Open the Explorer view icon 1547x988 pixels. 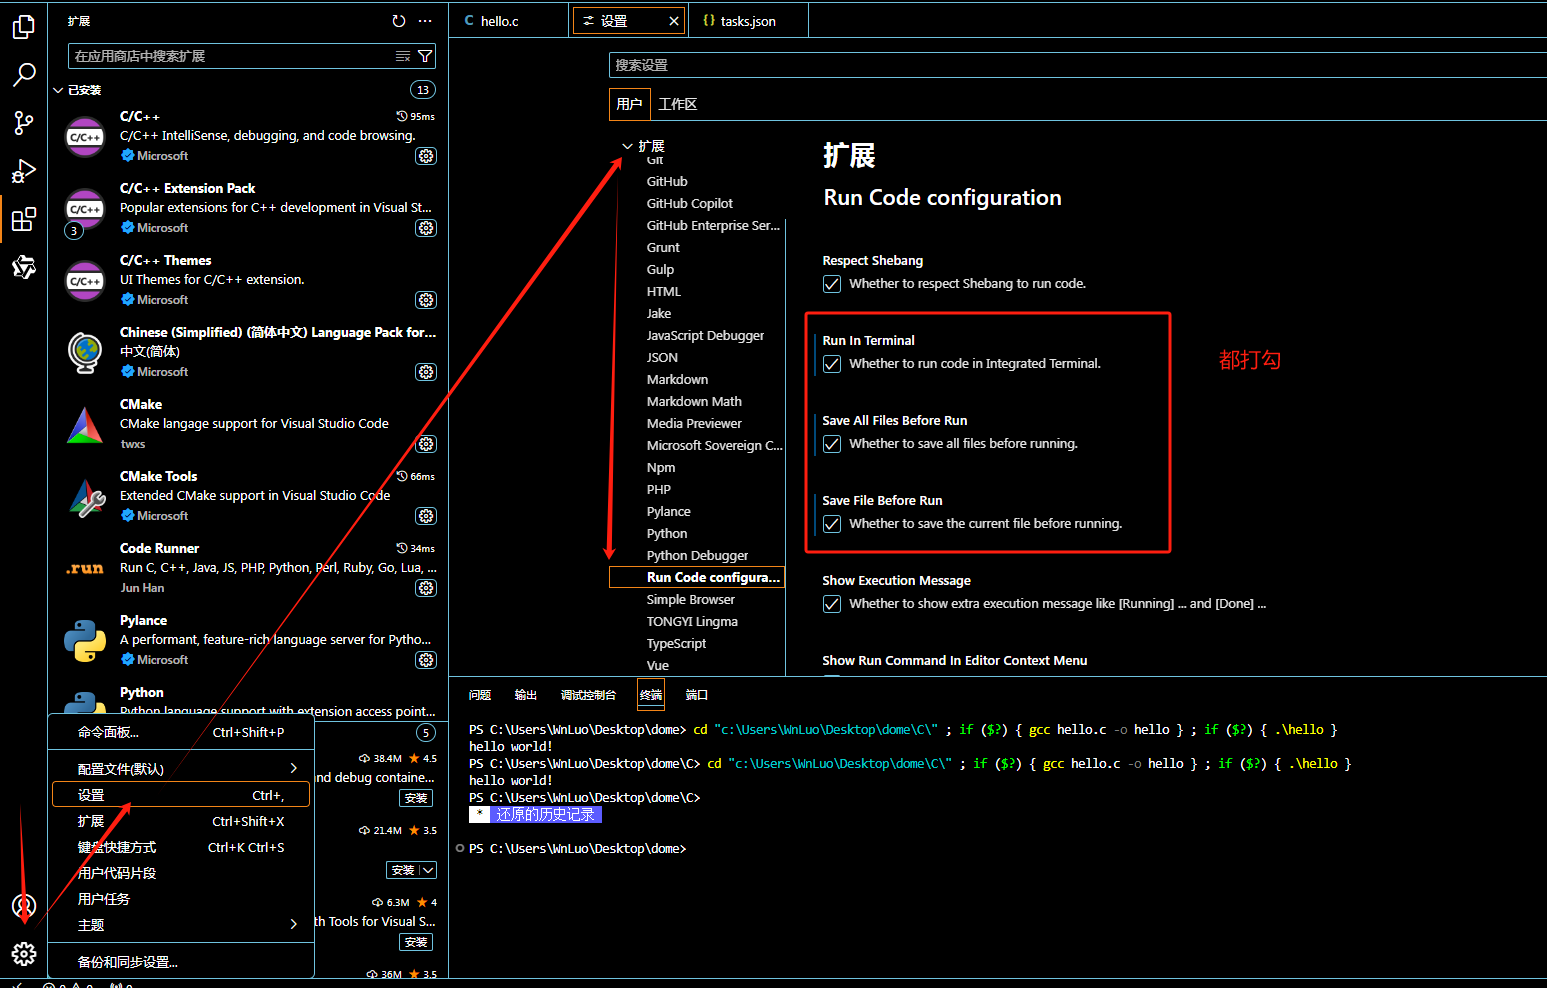(x=24, y=27)
